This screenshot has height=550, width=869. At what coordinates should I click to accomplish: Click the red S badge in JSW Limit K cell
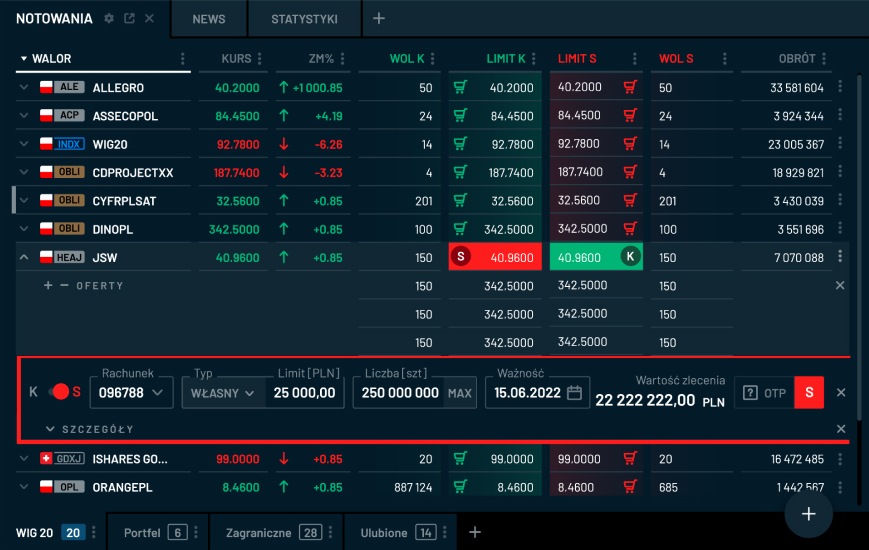[x=461, y=257]
